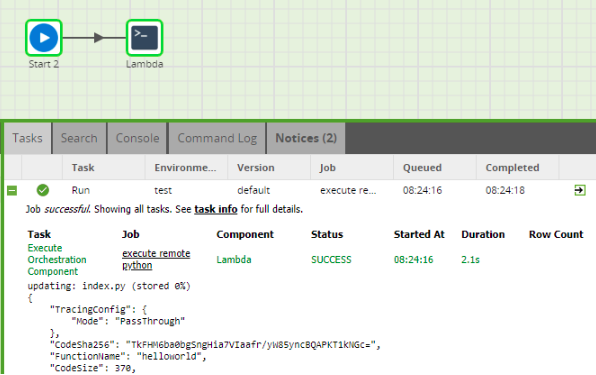
Task: Open the Command Log tab
Action: tap(217, 138)
